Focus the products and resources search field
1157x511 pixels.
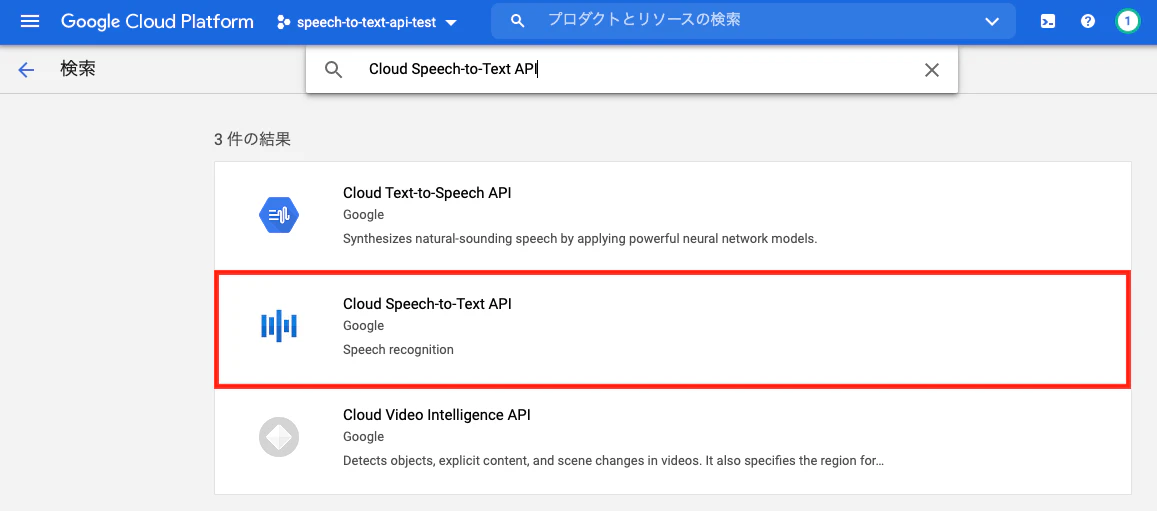pyautogui.click(x=753, y=21)
